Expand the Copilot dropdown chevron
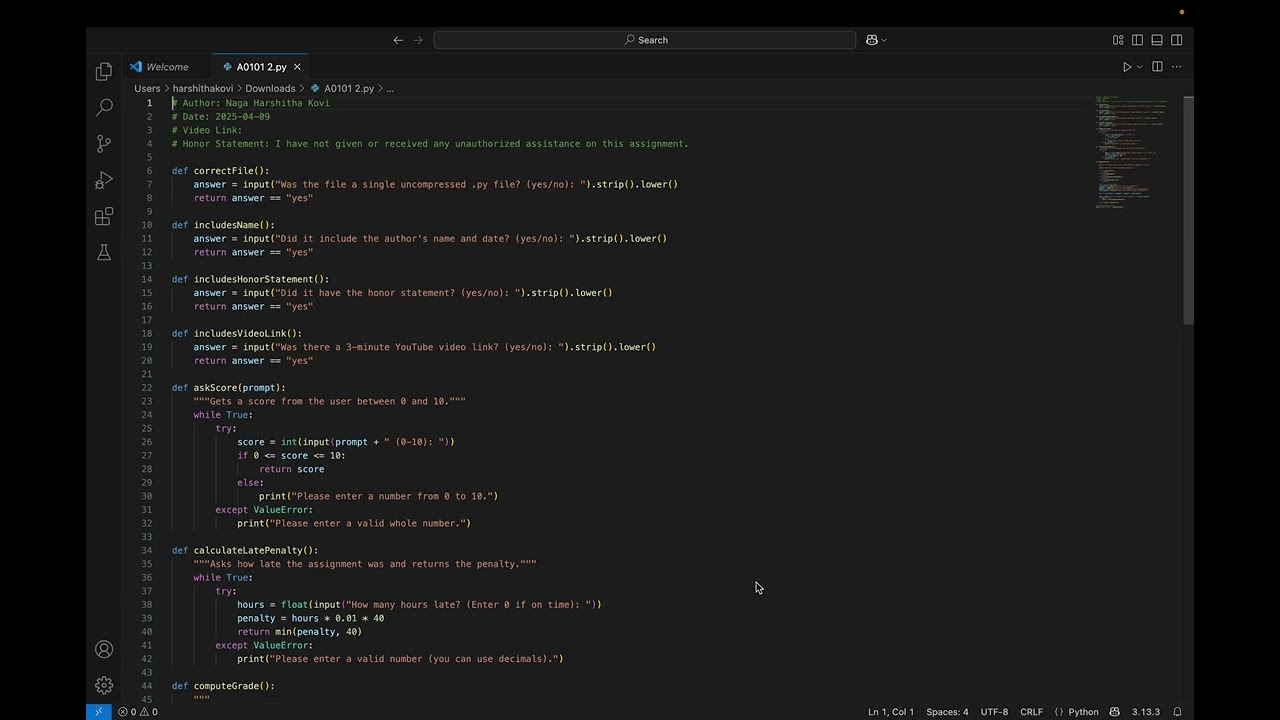 pyautogui.click(x=884, y=40)
